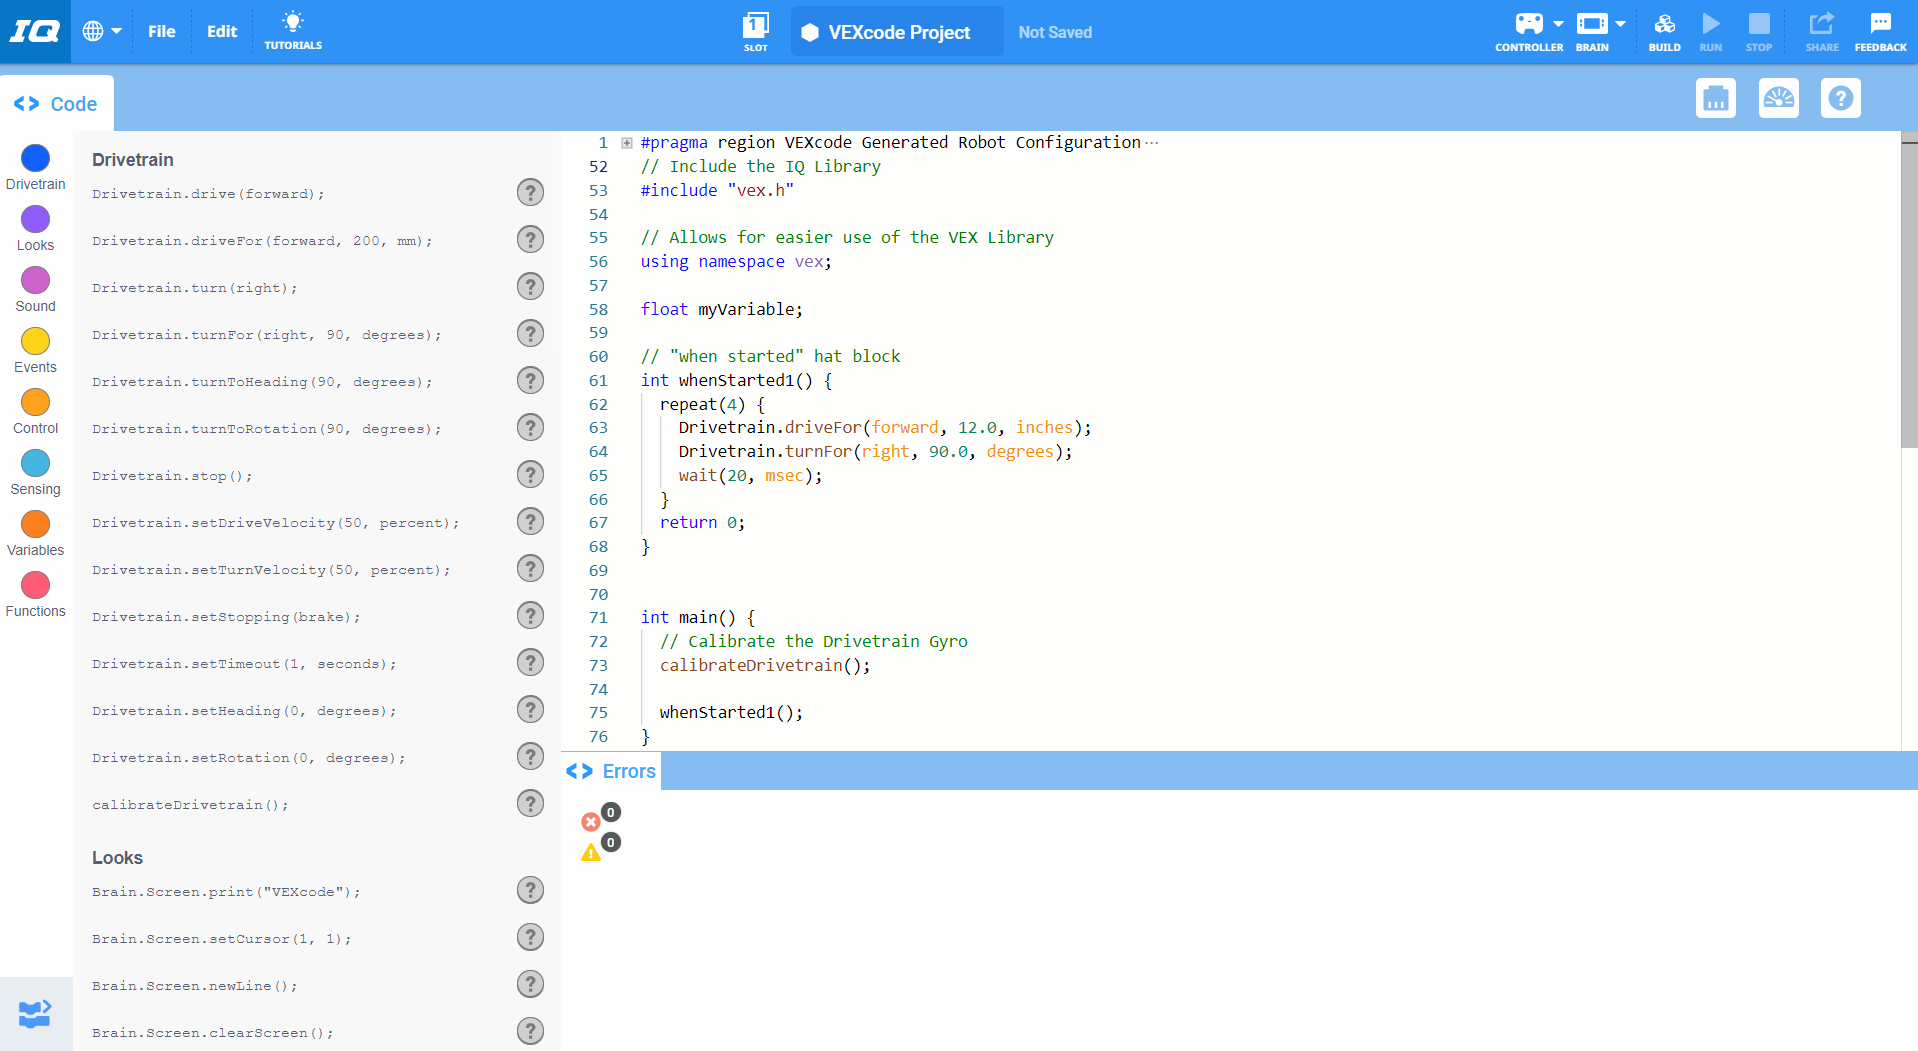The width and height of the screenshot is (1918, 1051).
Task: Click the Drivetrain.stop(); command
Action: click(172, 476)
